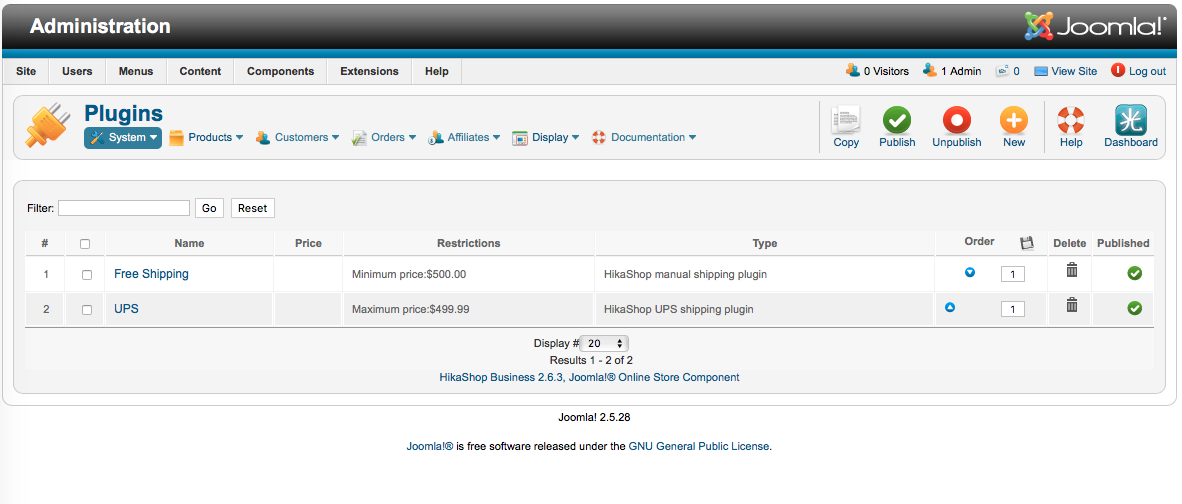
Task: Click the Name column header
Action: pyautogui.click(x=189, y=243)
